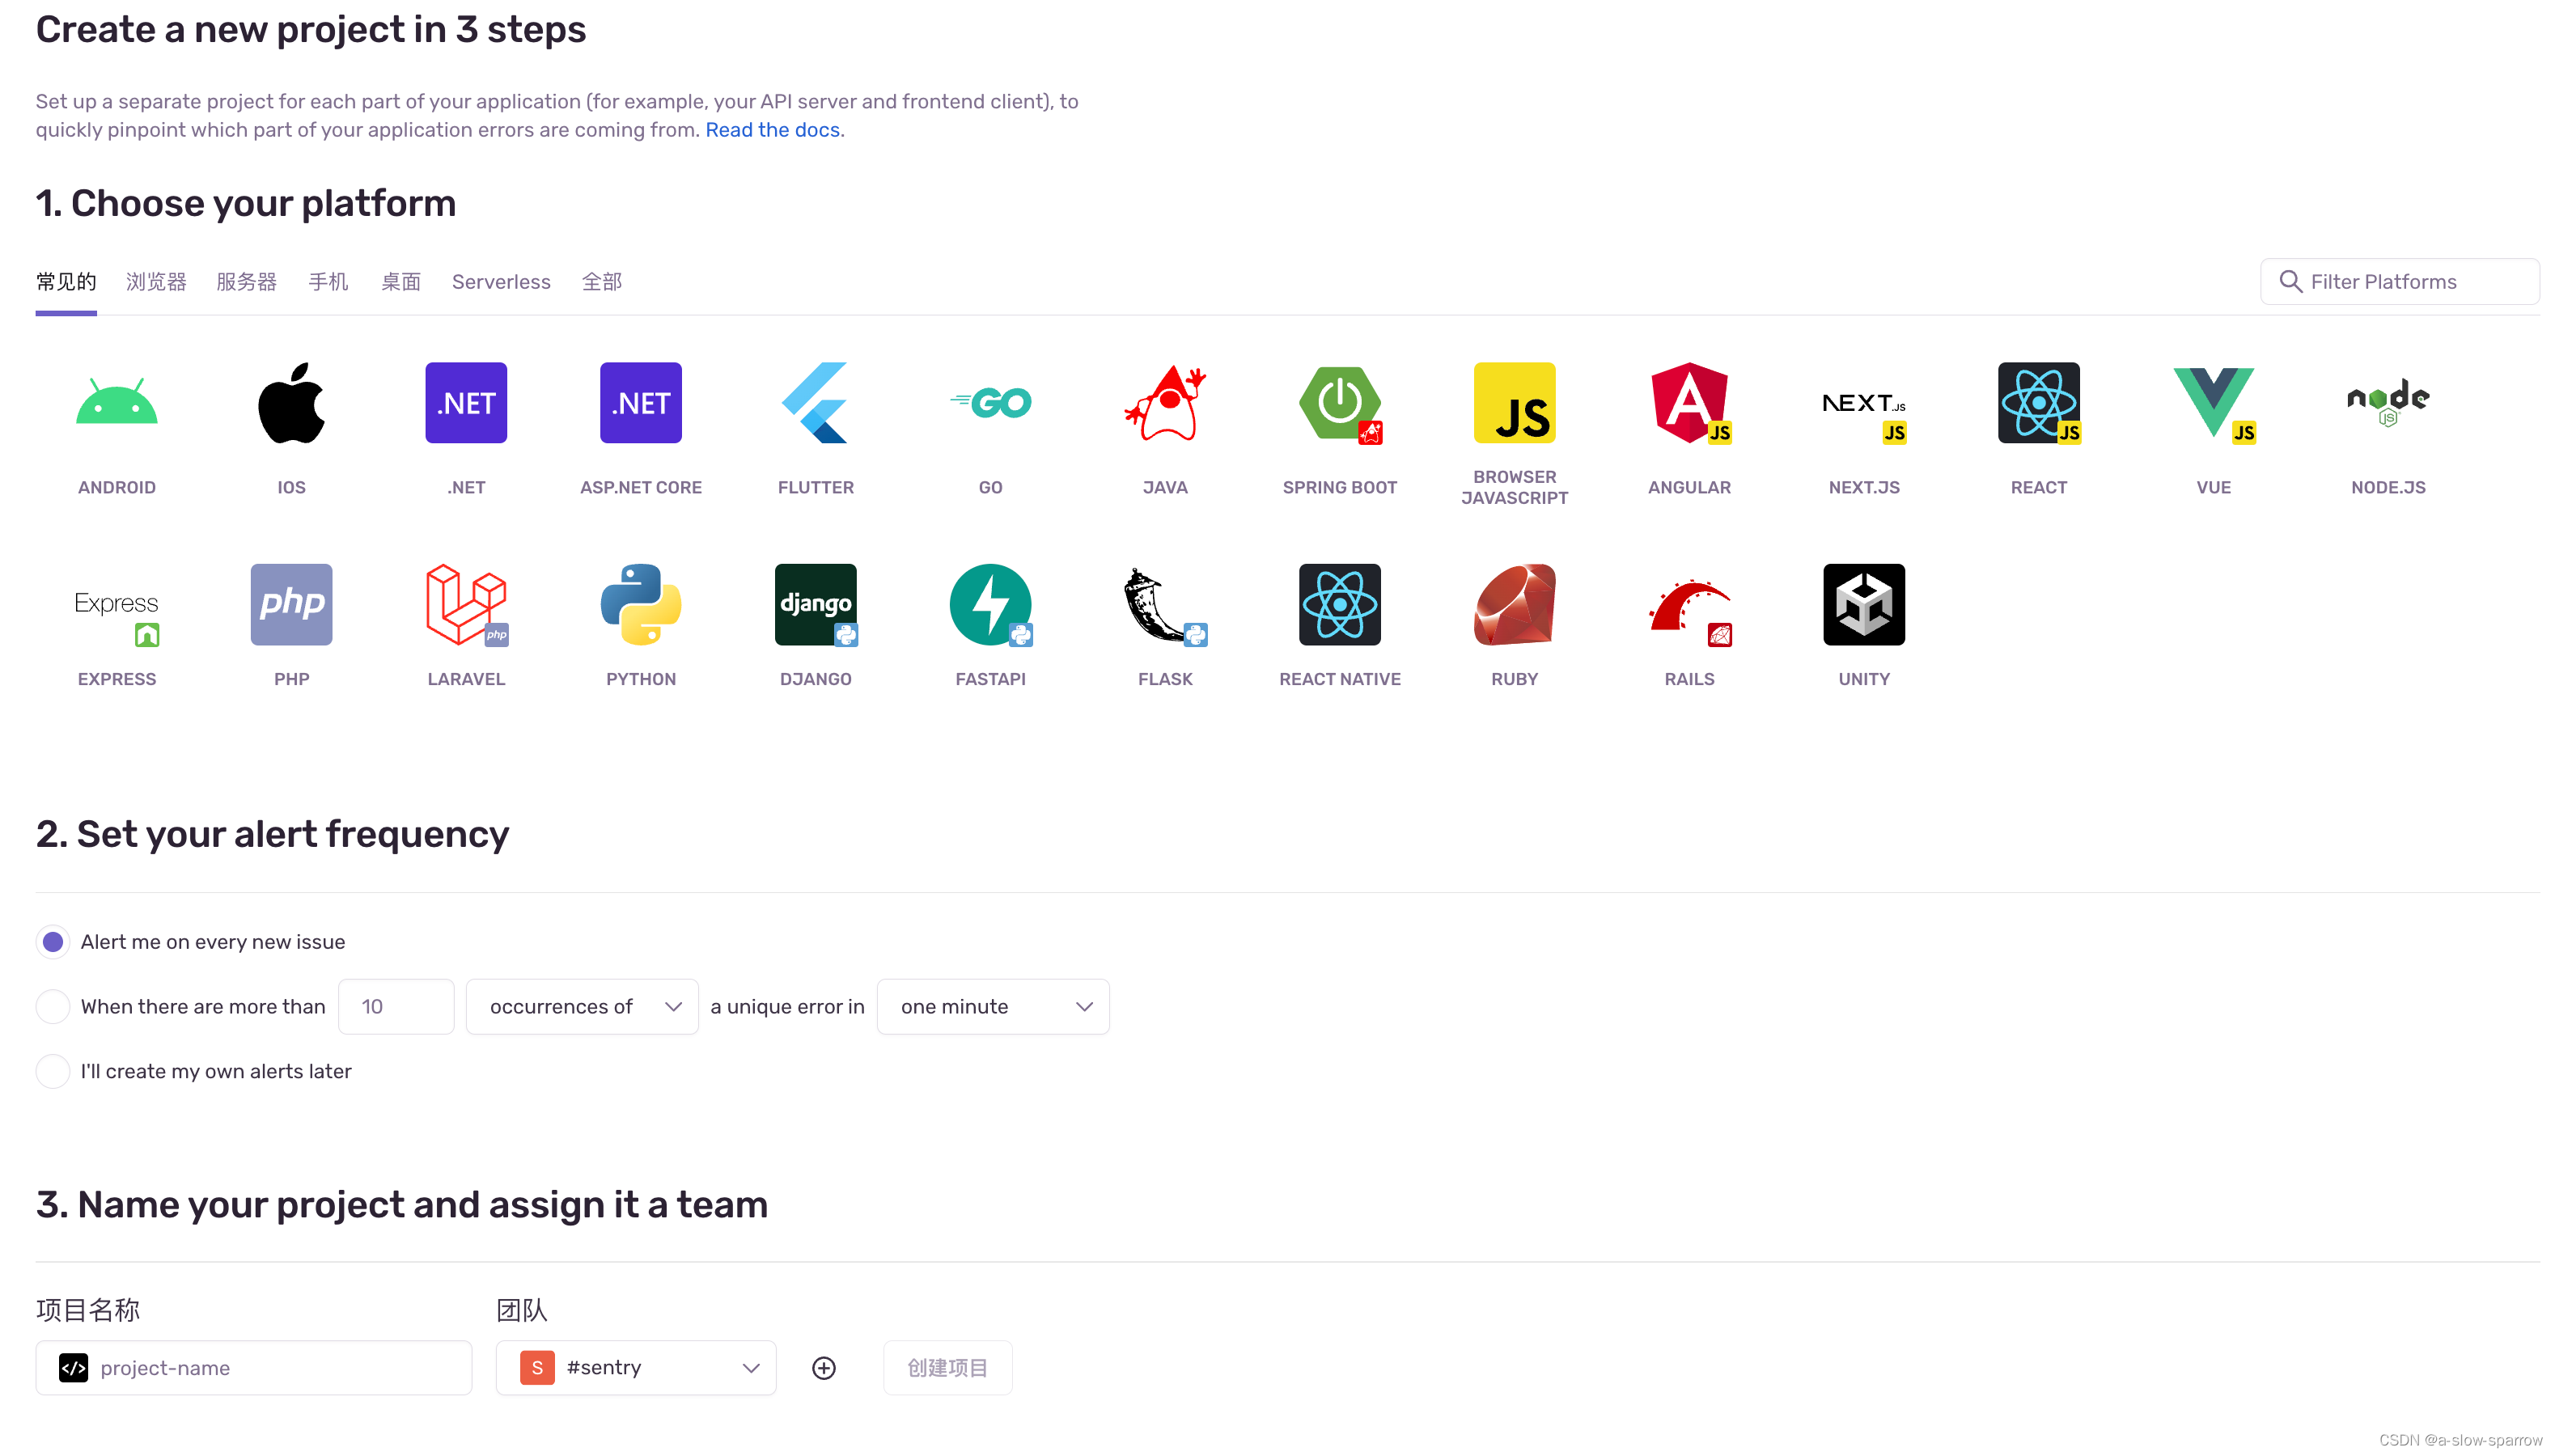Switch to the Serverless tab
Screen dimensions: 2555x1456
[x=501, y=282]
